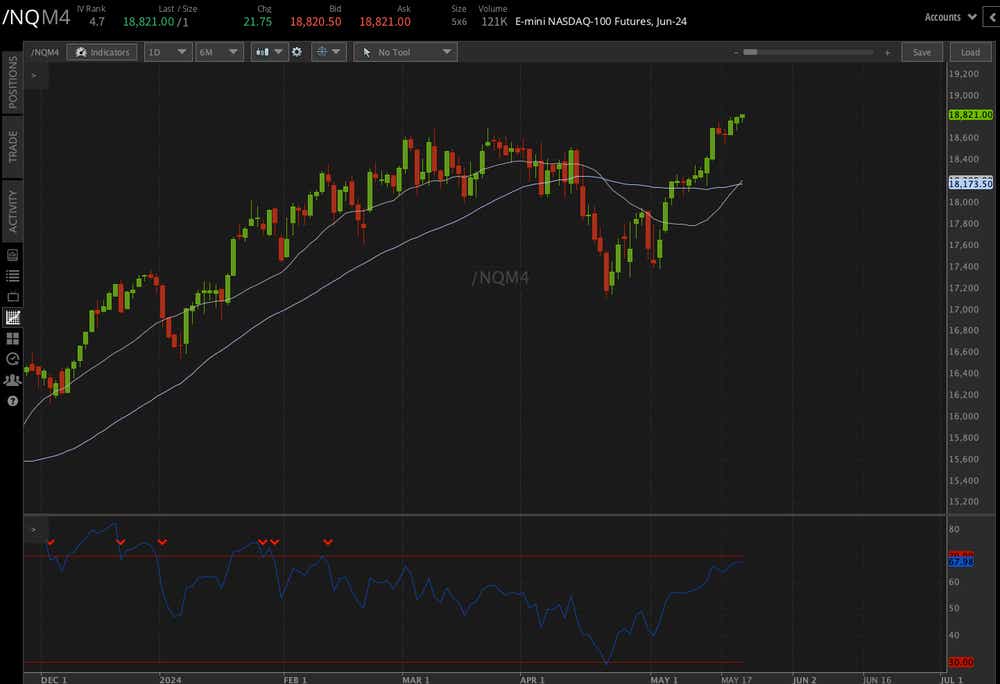Click the Ask price 18,821.00

click(385, 22)
